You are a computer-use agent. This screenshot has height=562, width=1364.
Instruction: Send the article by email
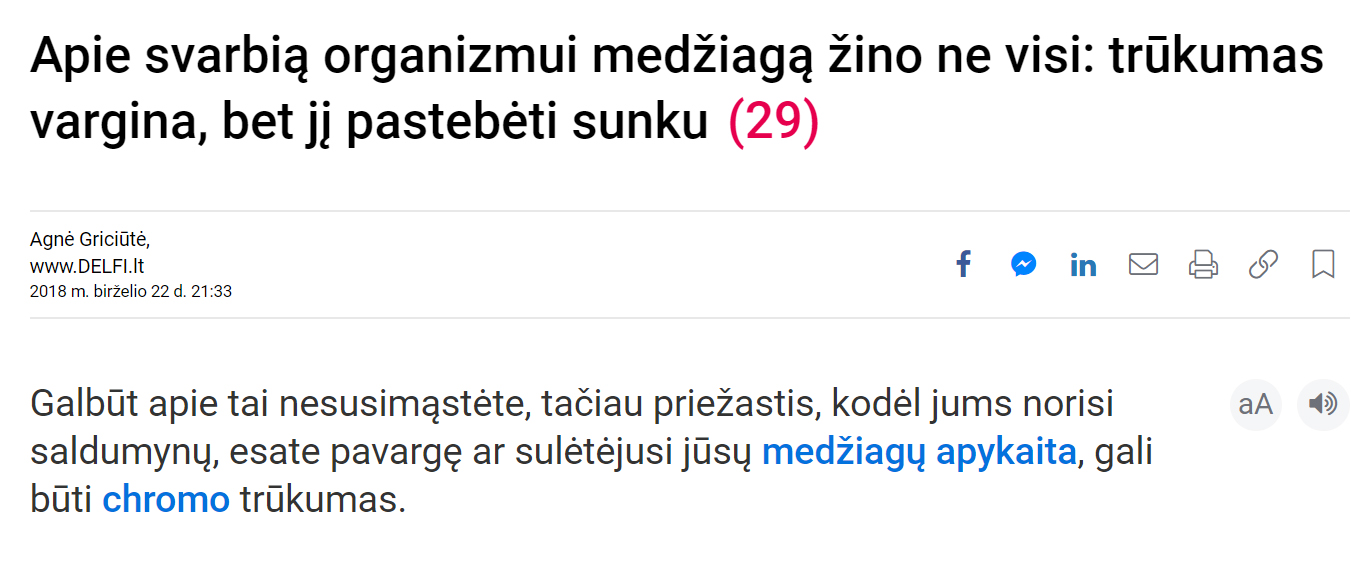point(1143,265)
